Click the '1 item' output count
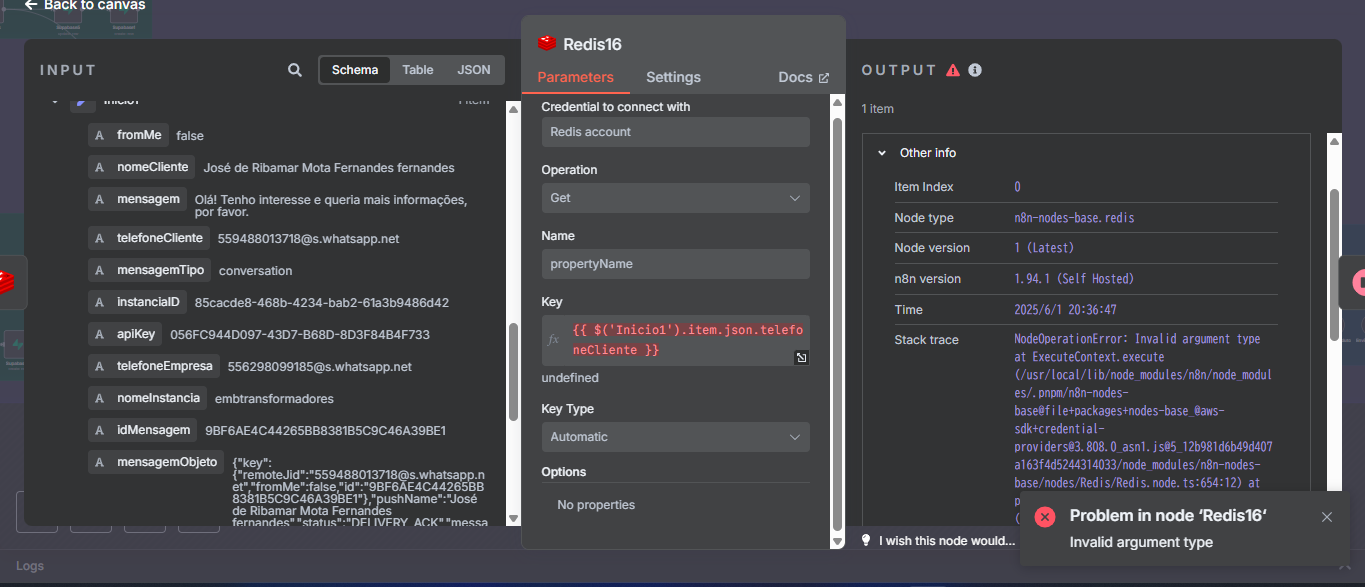 (877, 109)
